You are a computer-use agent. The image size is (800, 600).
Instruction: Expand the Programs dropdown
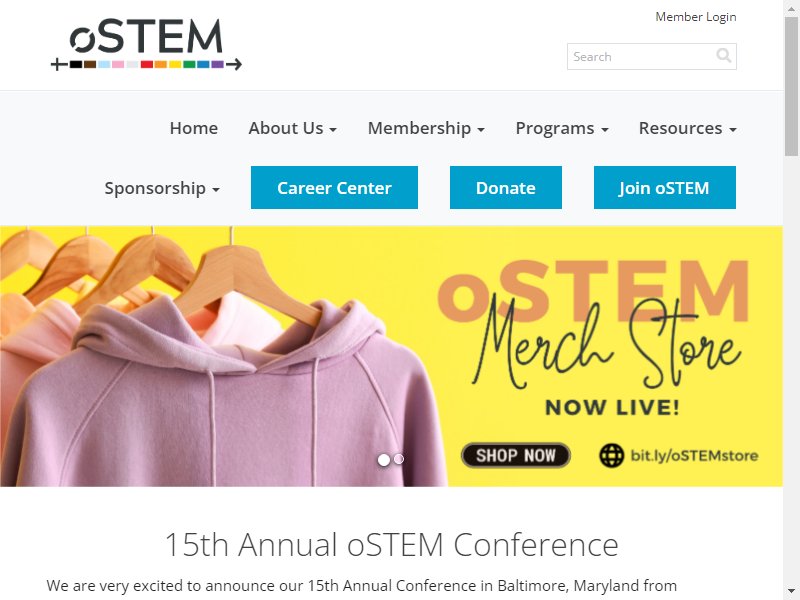[562, 128]
